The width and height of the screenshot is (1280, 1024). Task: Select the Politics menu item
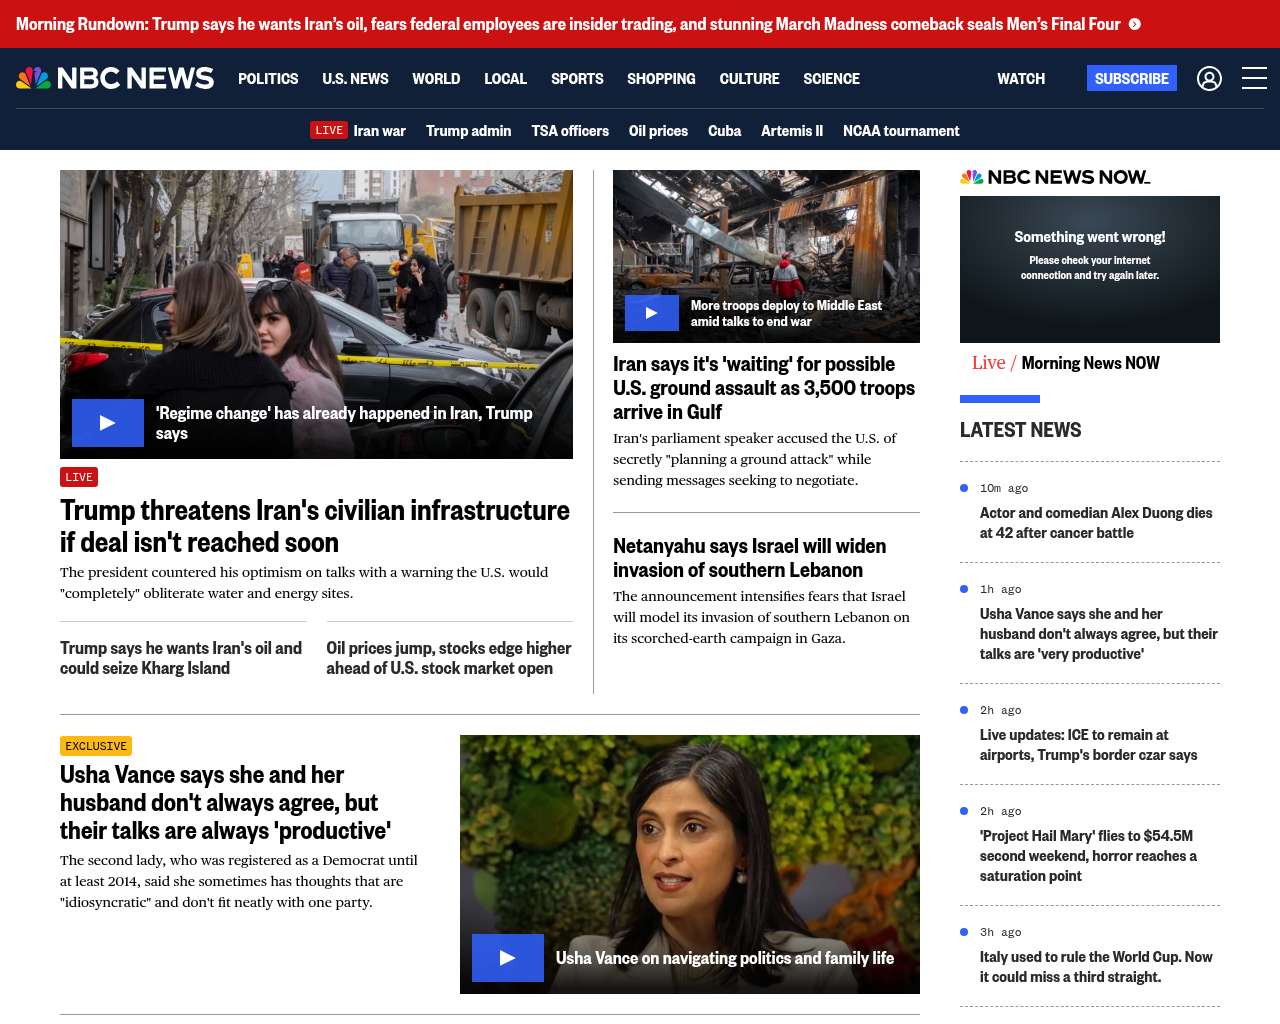coord(268,78)
